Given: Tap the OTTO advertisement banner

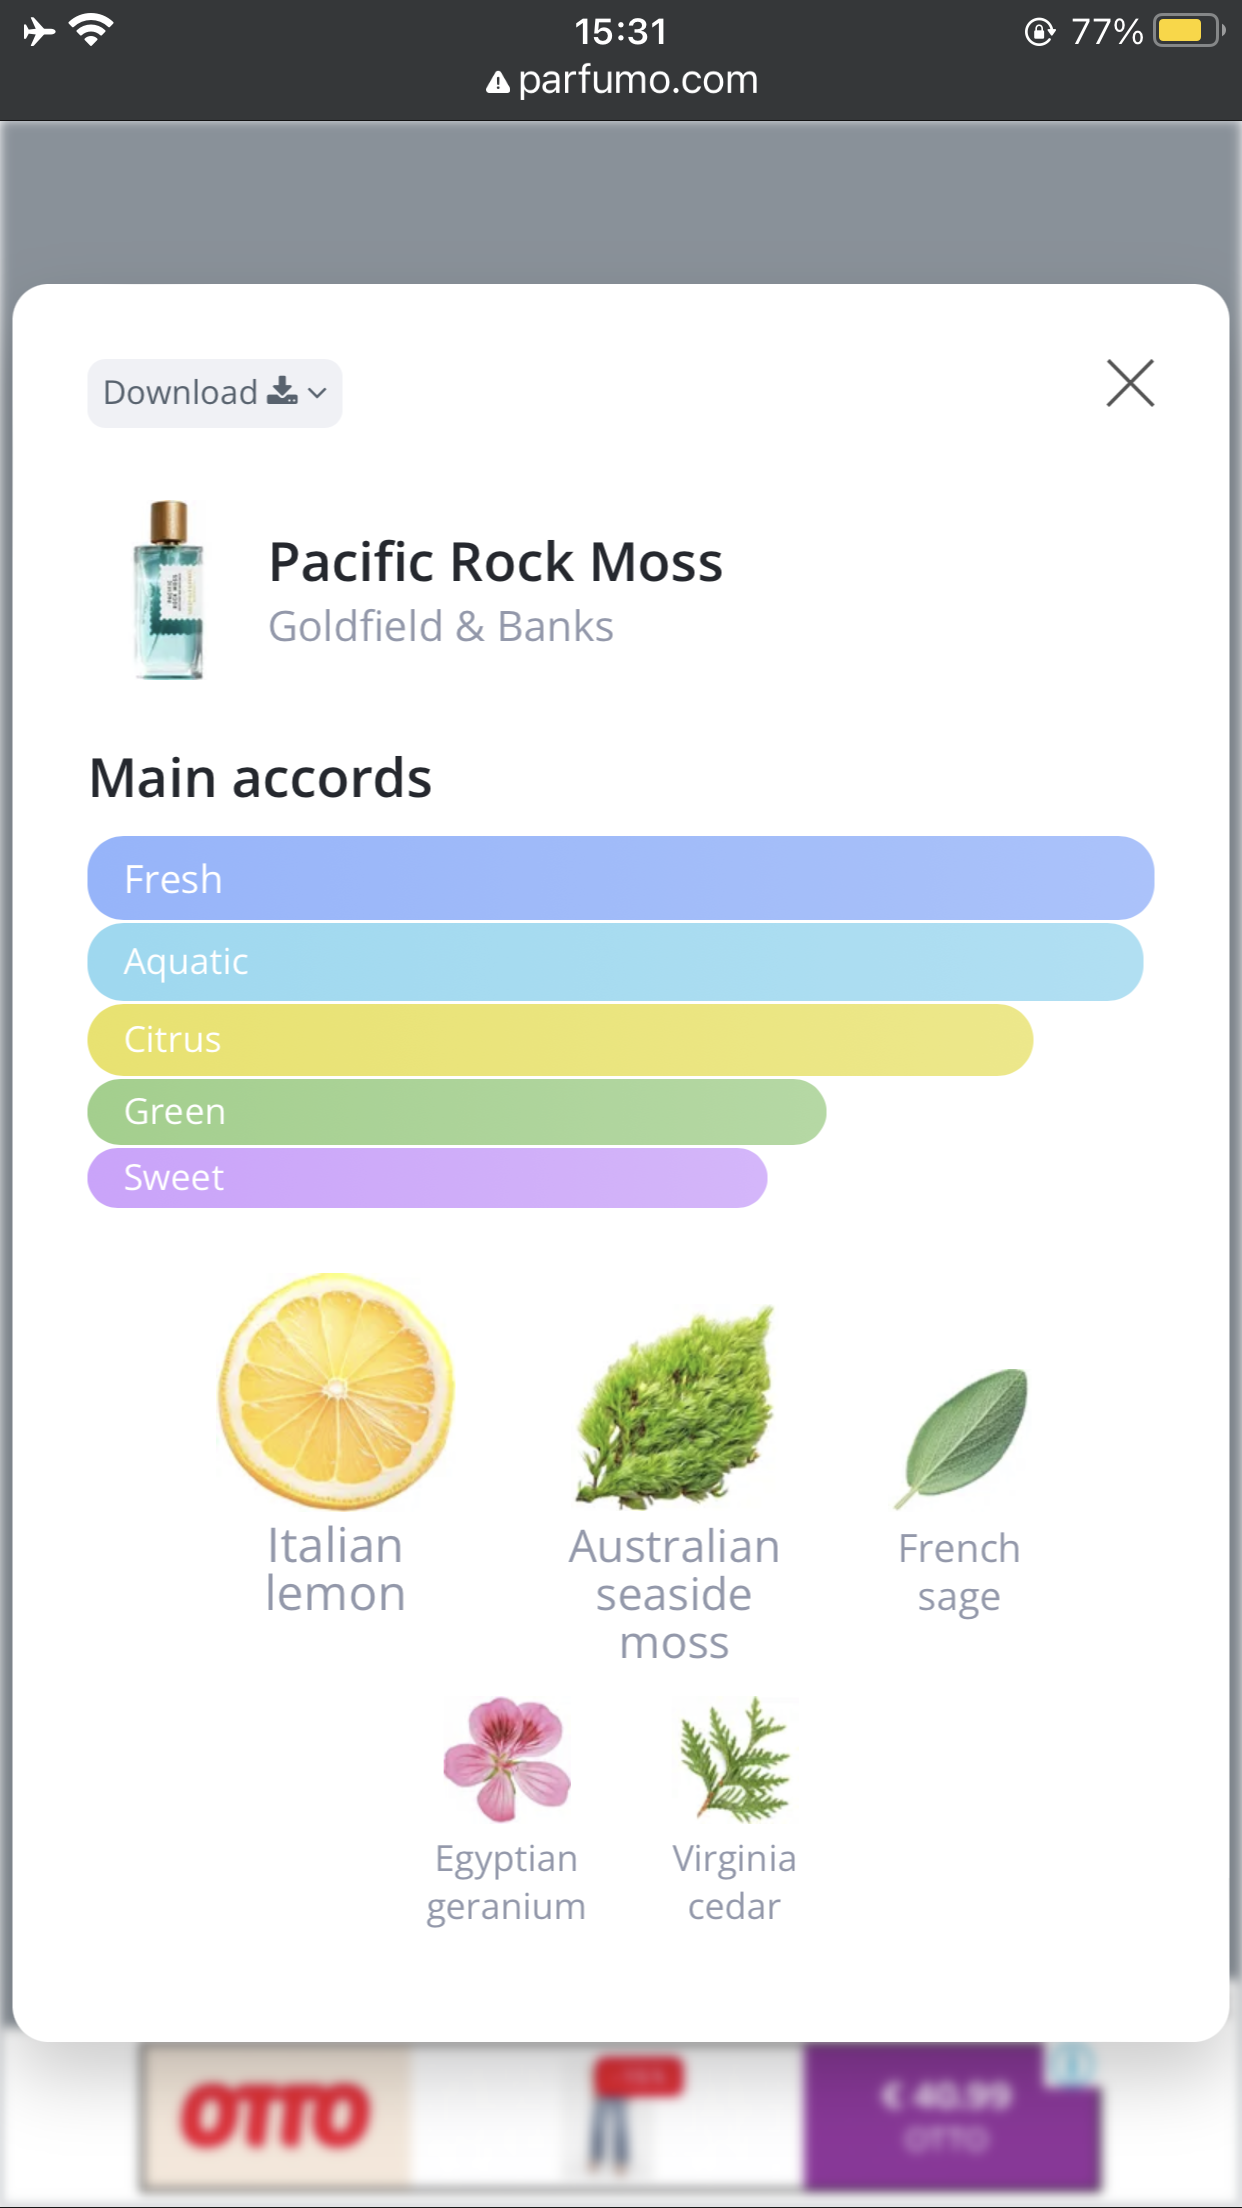Looking at the screenshot, I should 620,2117.
